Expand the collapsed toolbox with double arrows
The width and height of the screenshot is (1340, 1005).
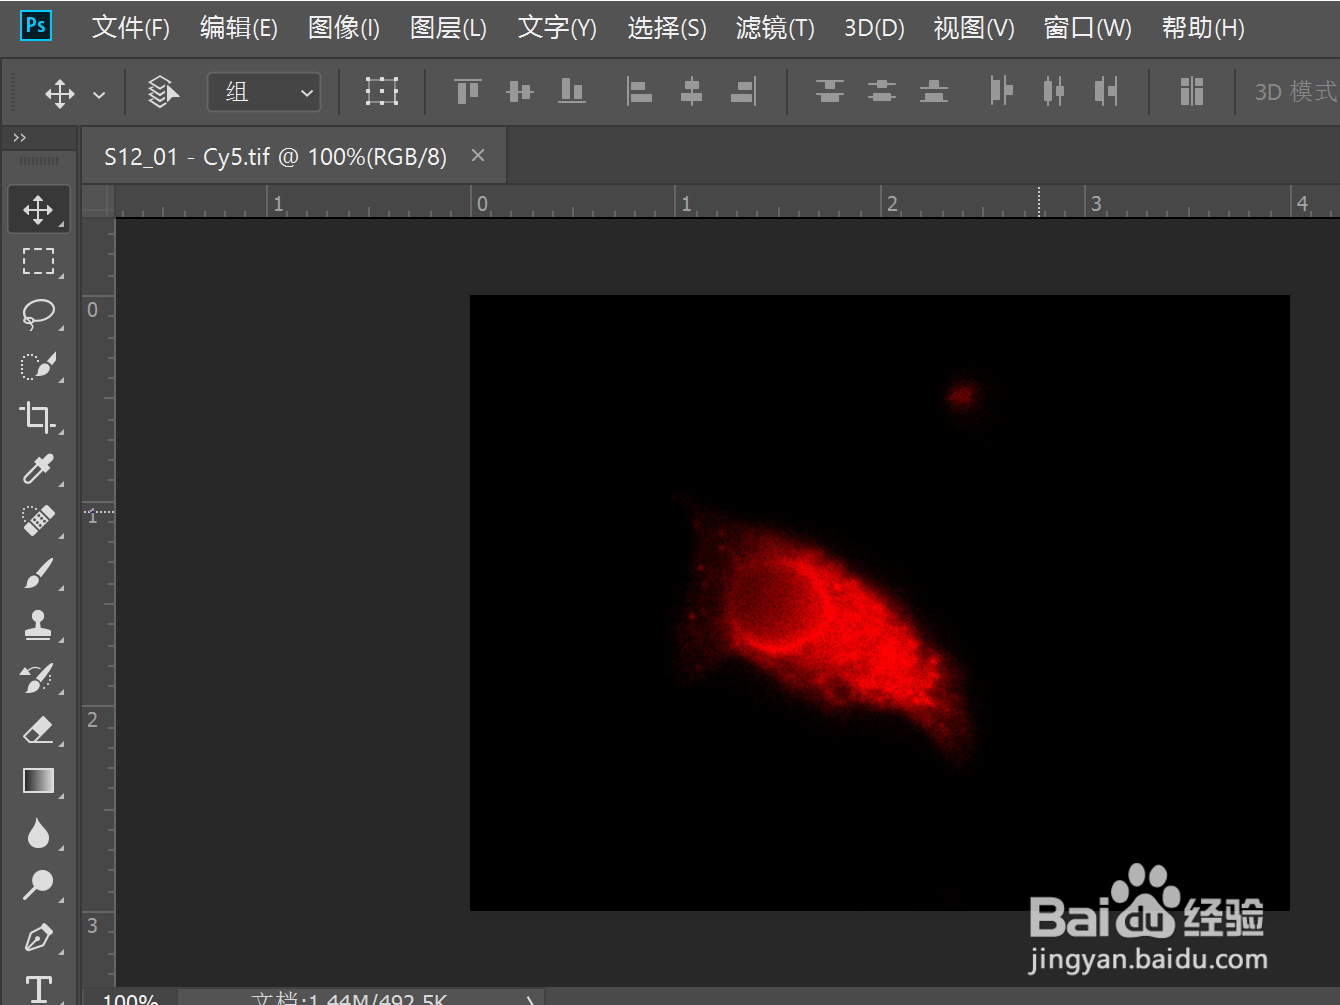[x=19, y=137]
